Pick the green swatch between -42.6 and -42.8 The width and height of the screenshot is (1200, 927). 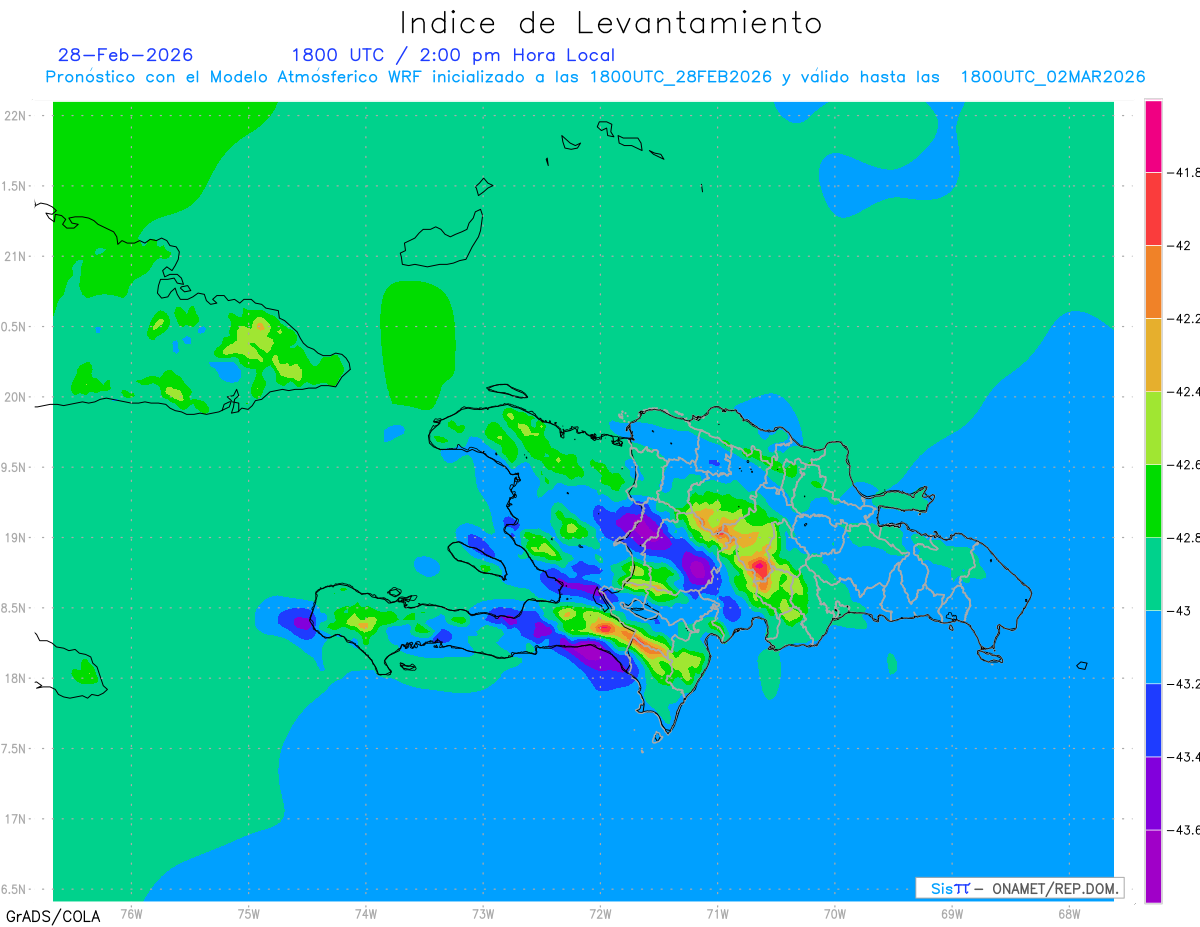1153,500
